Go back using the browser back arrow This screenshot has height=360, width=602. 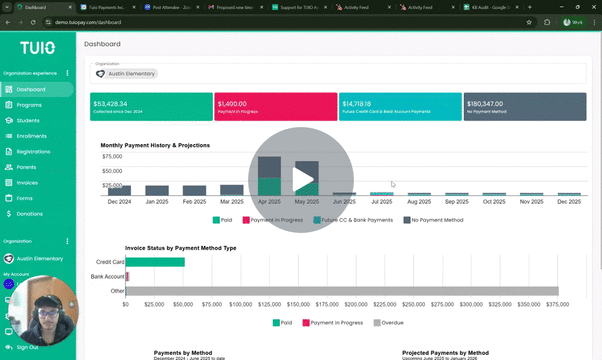click(x=8, y=22)
